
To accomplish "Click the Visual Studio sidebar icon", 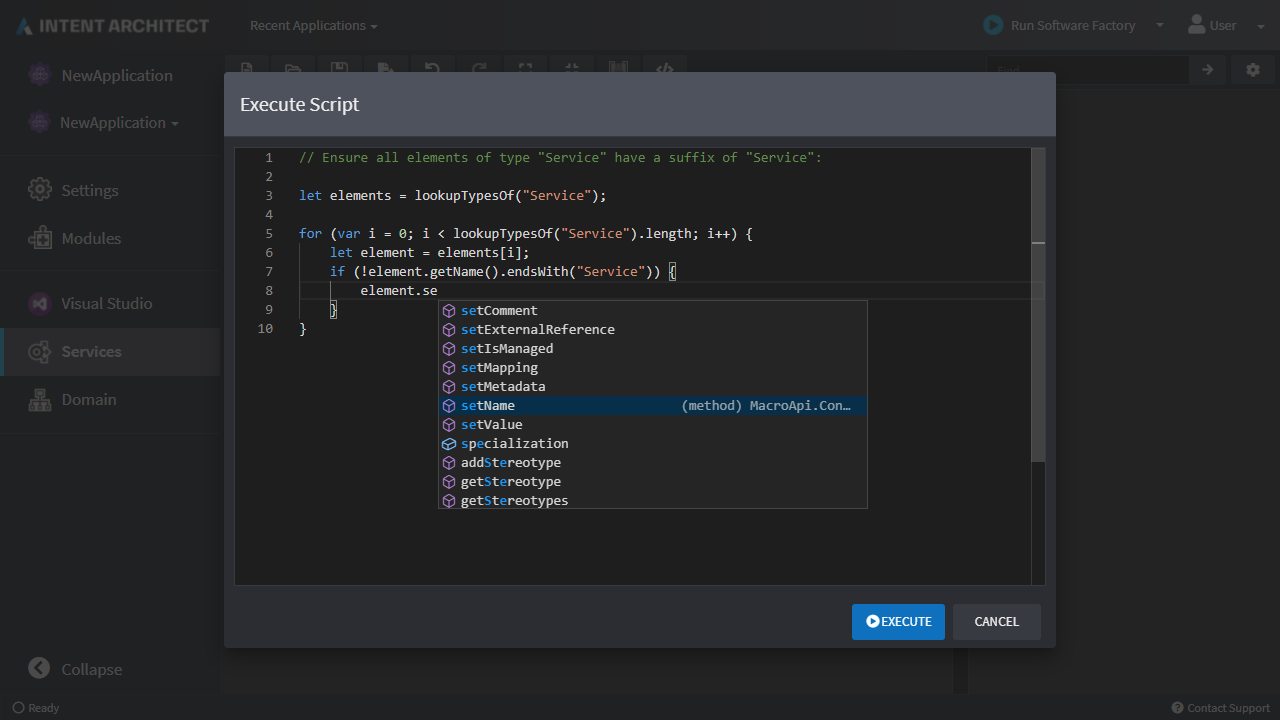I will pyautogui.click(x=39, y=304).
